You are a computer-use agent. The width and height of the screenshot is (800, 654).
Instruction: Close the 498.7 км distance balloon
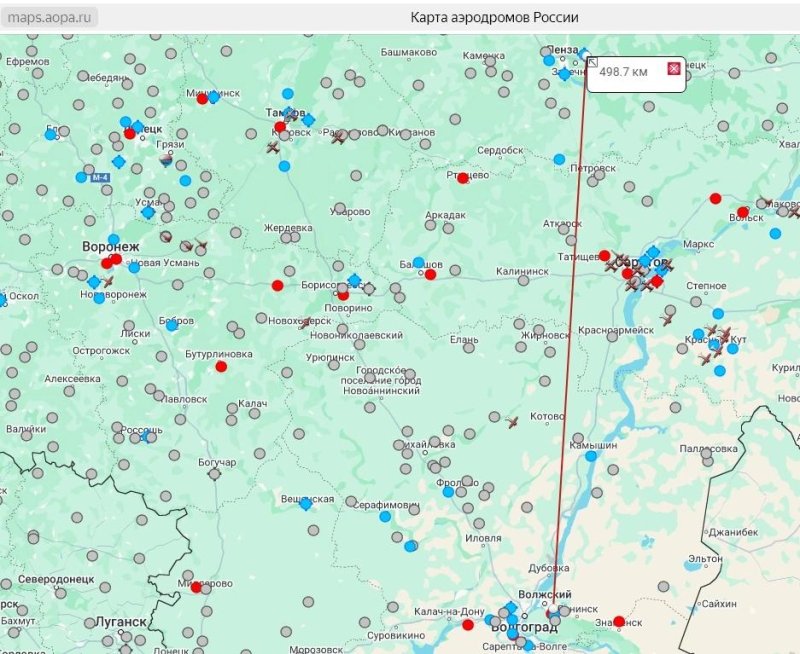tap(674, 69)
